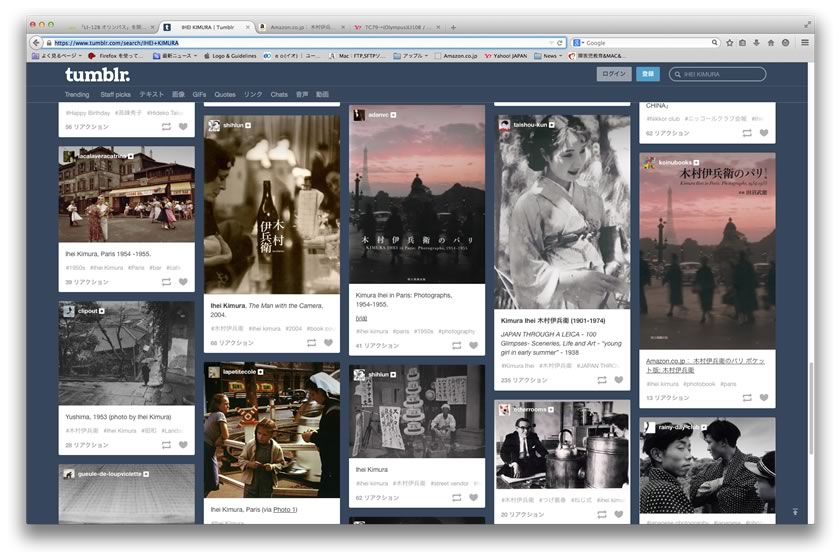Viewport: 840px width, 560px height.
Task: Open the taishou-kun kimono woman photo
Action: coord(562,212)
